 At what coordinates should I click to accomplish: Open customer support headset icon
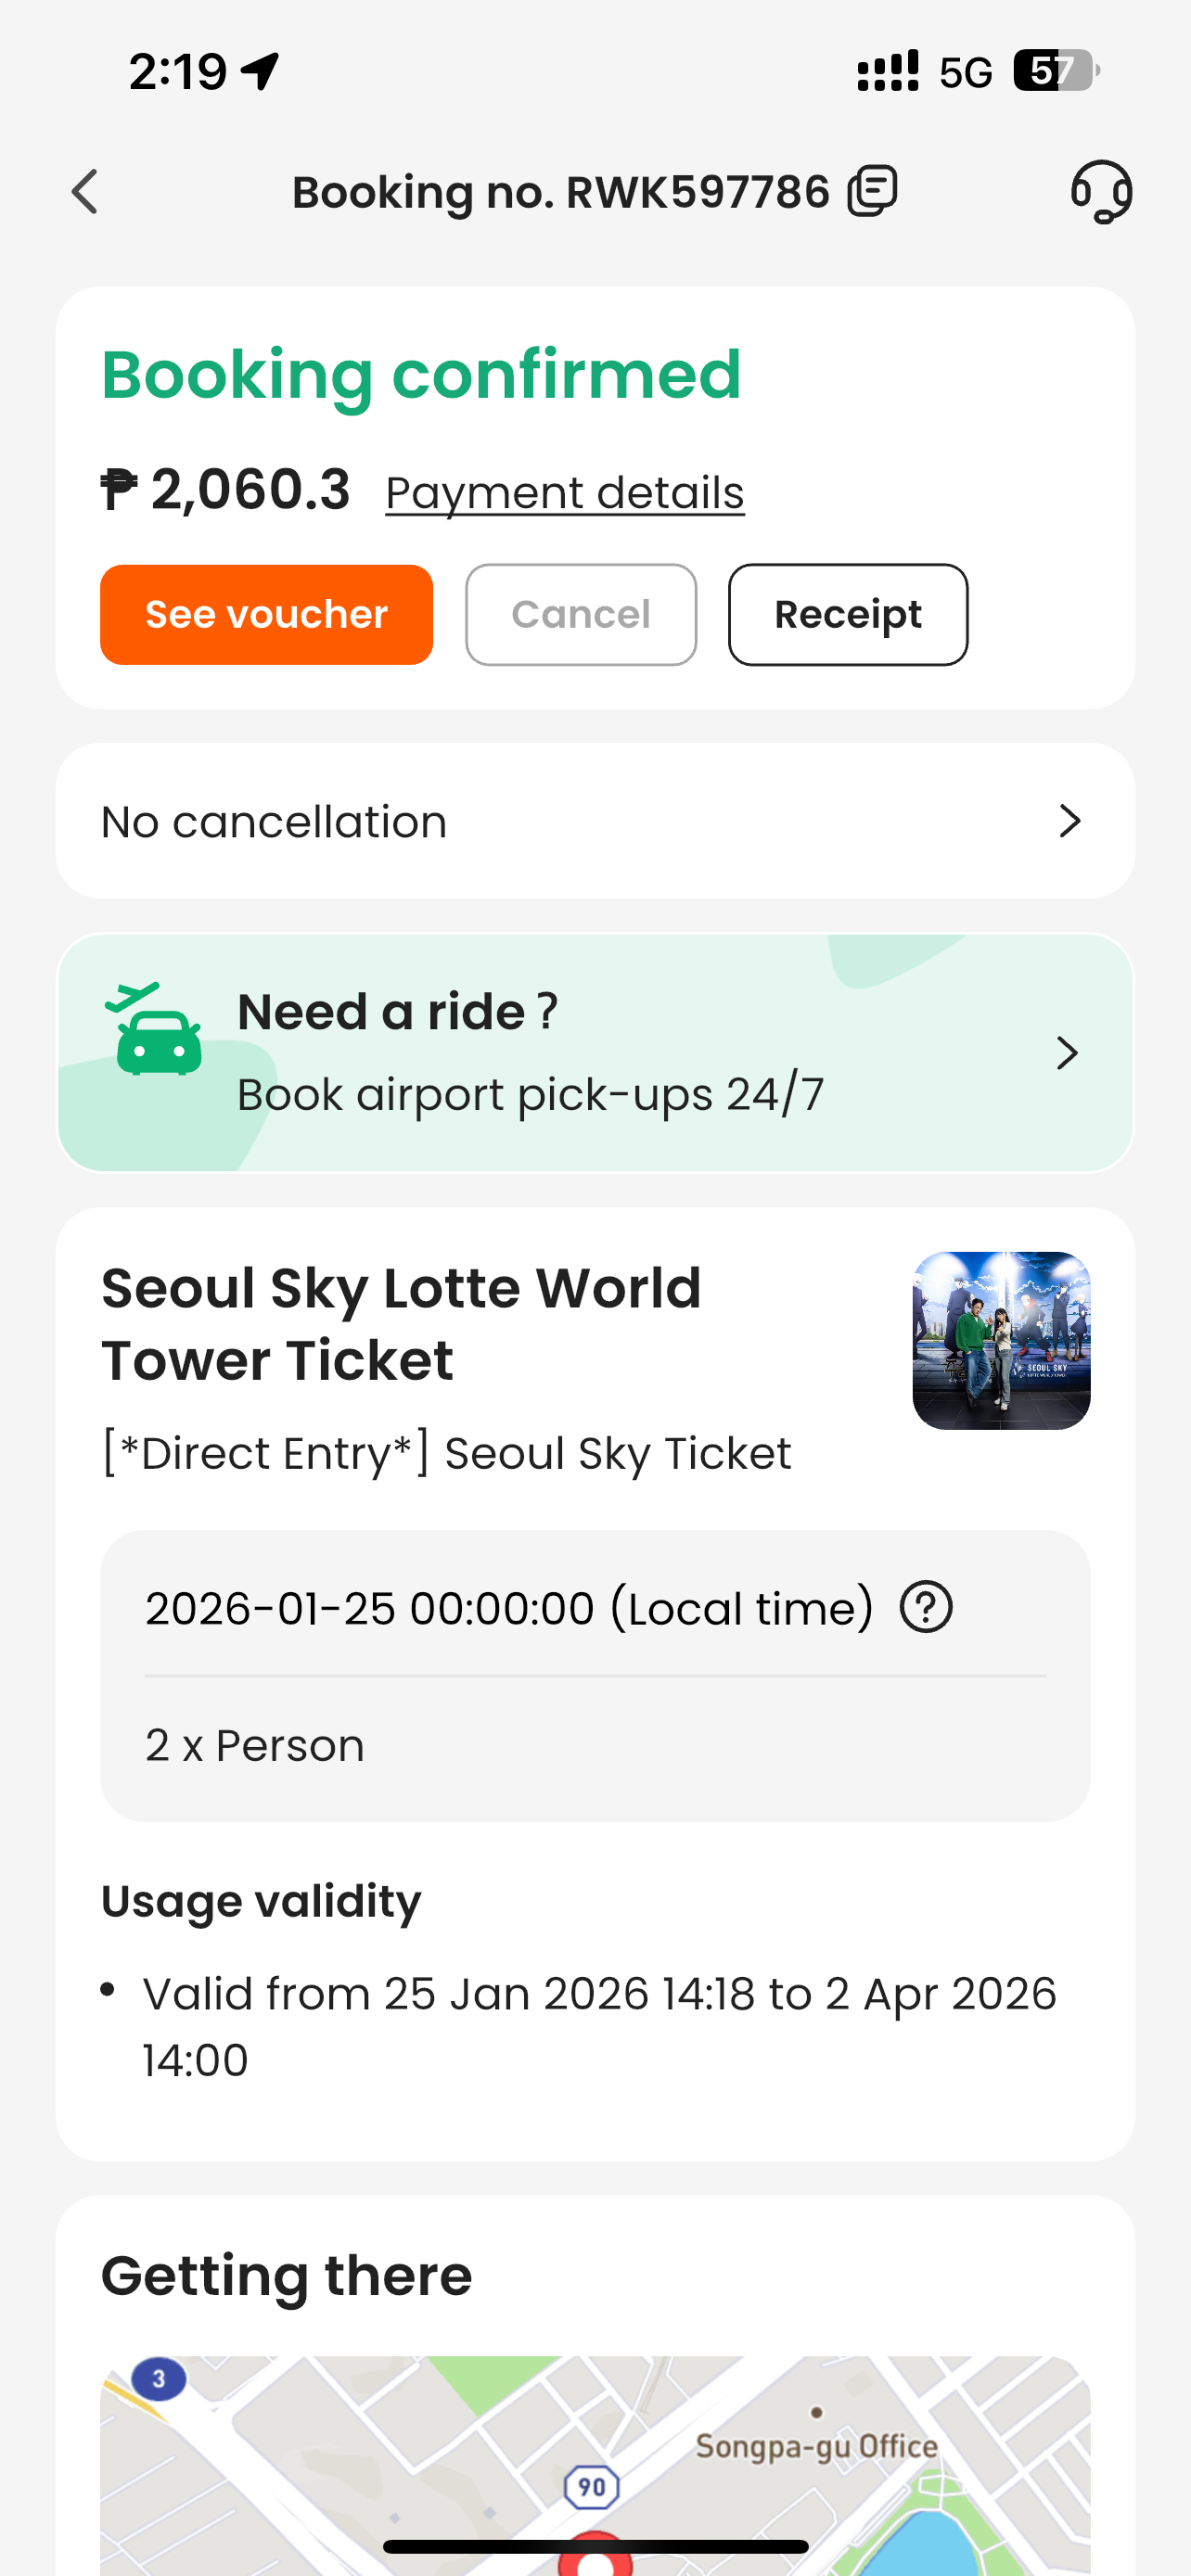pyautogui.click(x=1101, y=191)
